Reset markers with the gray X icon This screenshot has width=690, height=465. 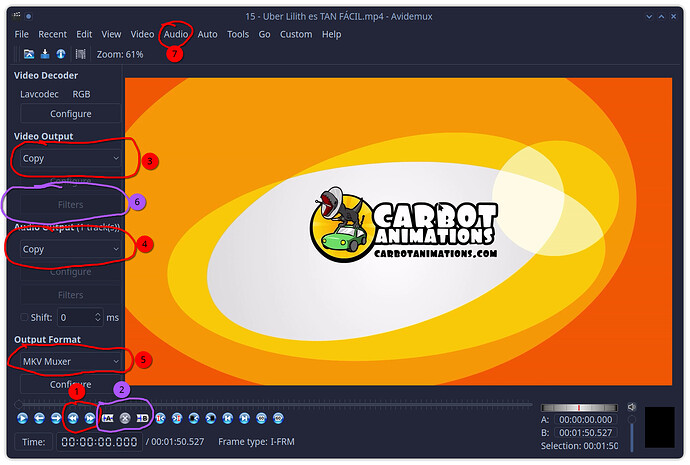125,418
